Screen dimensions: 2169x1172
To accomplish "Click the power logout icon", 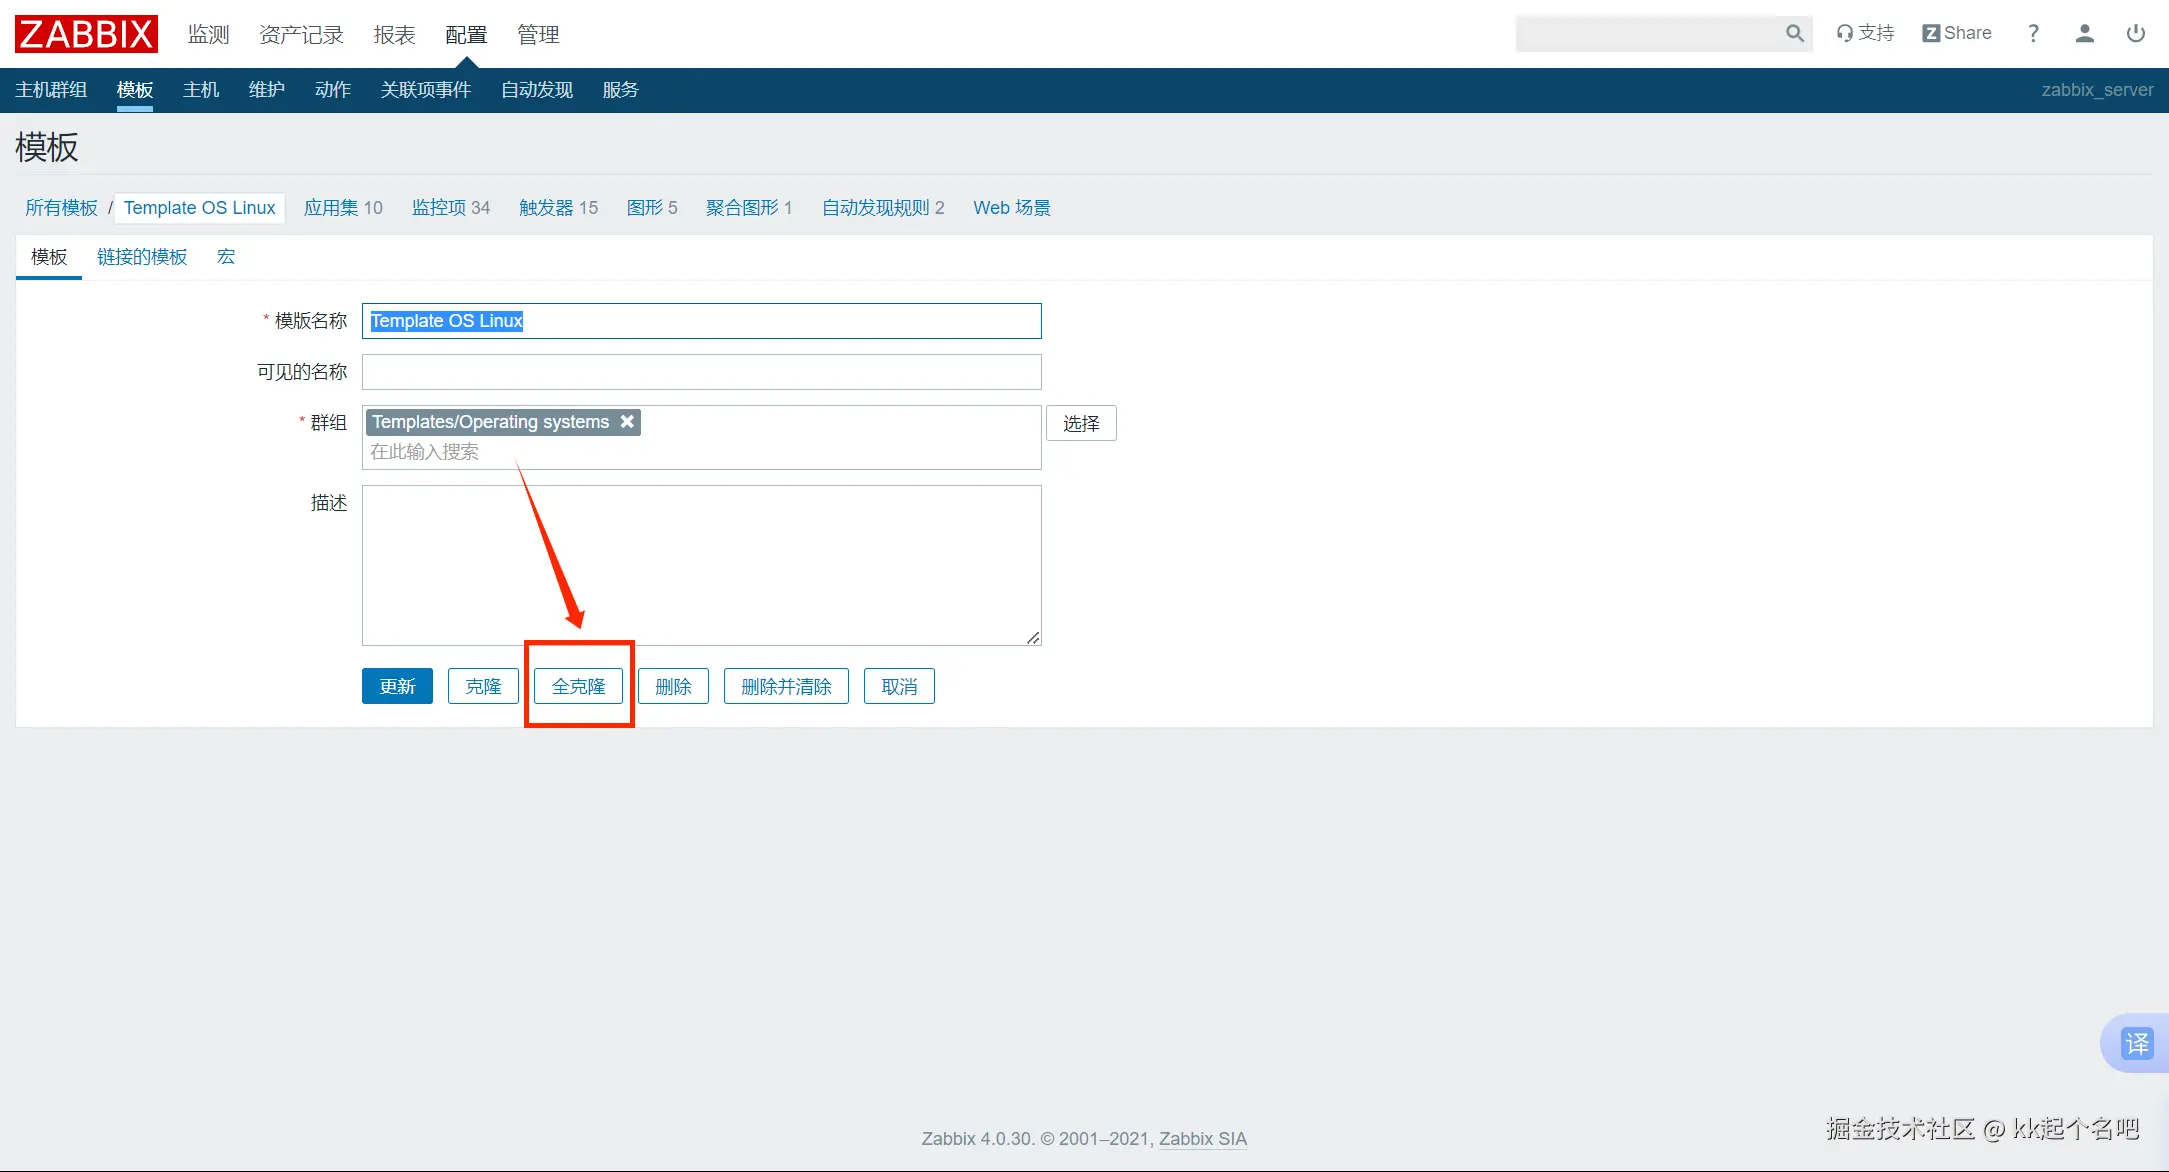I will click(x=2135, y=33).
